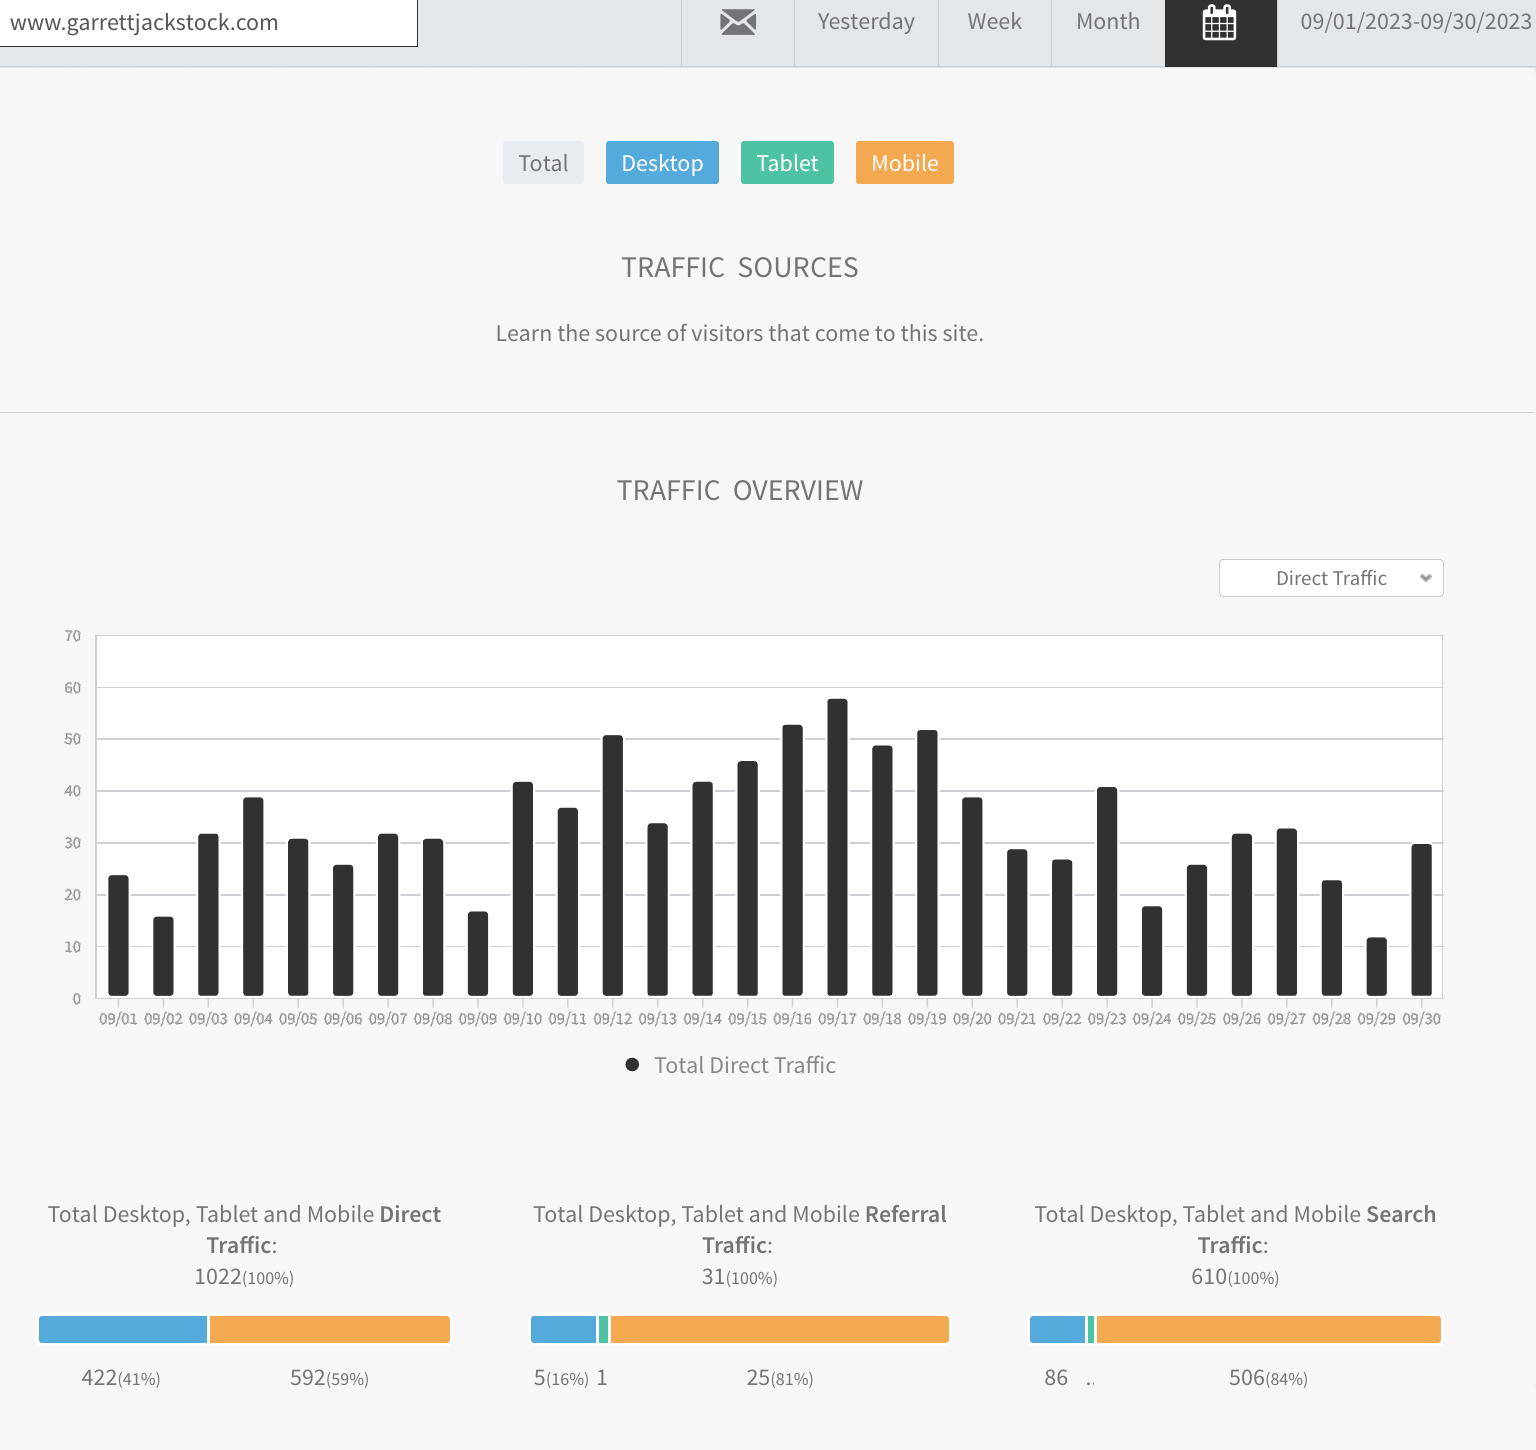The image size is (1536, 1450).
Task: Click the Total Direct Traffic legend dot
Action: pyautogui.click(x=632, y=1065)
